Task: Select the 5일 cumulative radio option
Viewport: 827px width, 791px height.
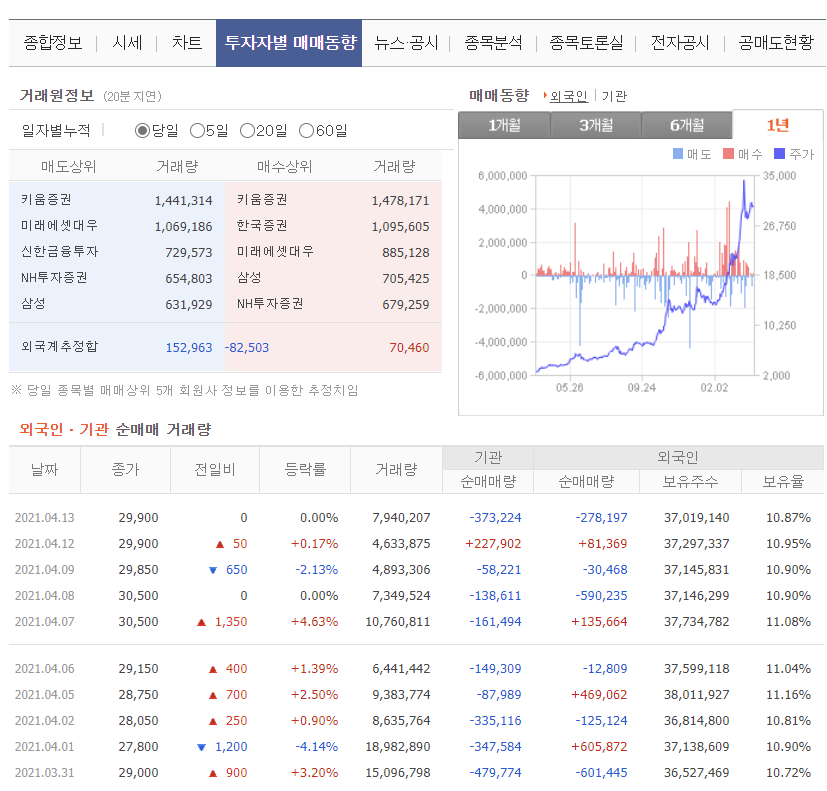Action: pyautogui.click(x=197, y=130)
